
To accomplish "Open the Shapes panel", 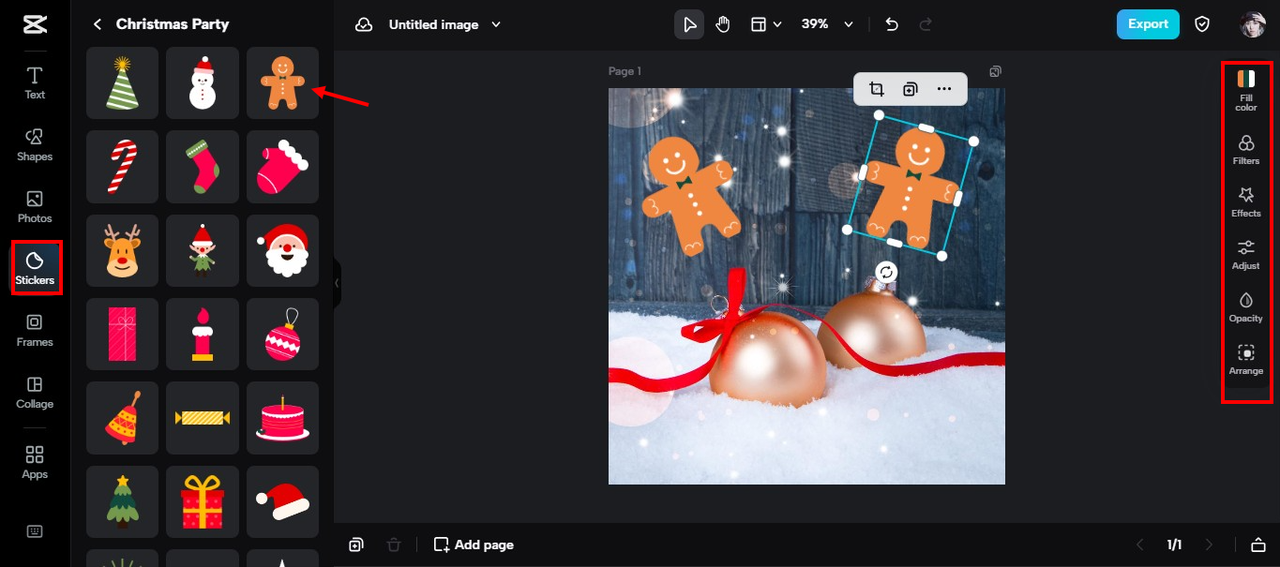I will click(35, 145).
